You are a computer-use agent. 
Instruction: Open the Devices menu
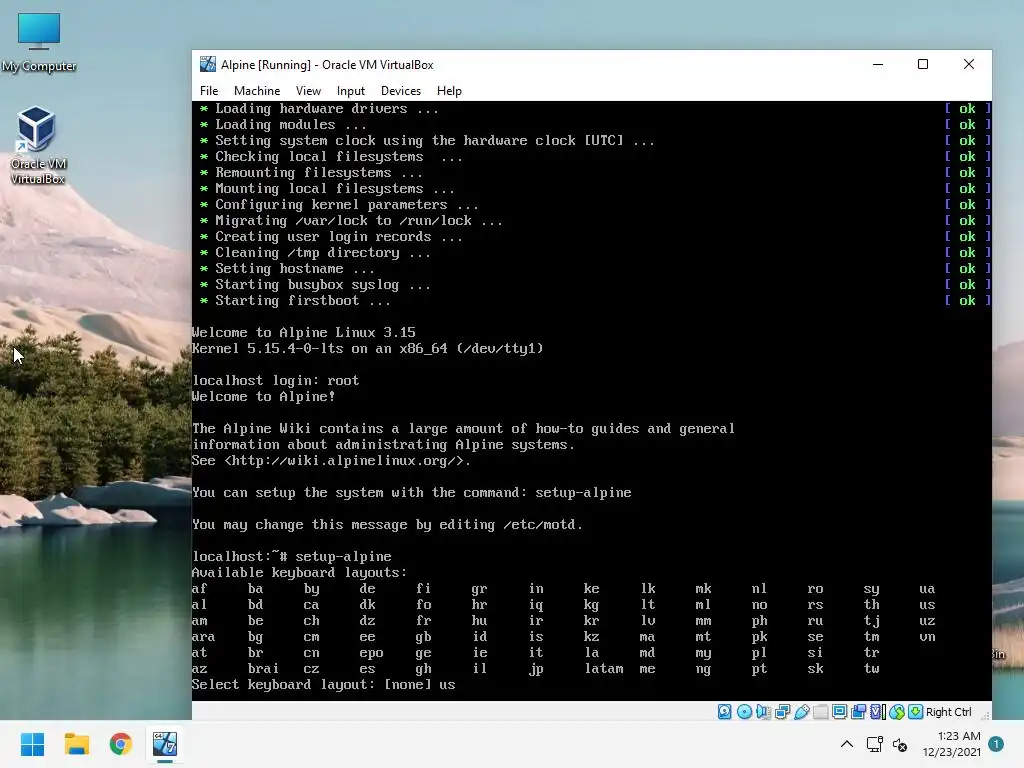tap(401, 91)
